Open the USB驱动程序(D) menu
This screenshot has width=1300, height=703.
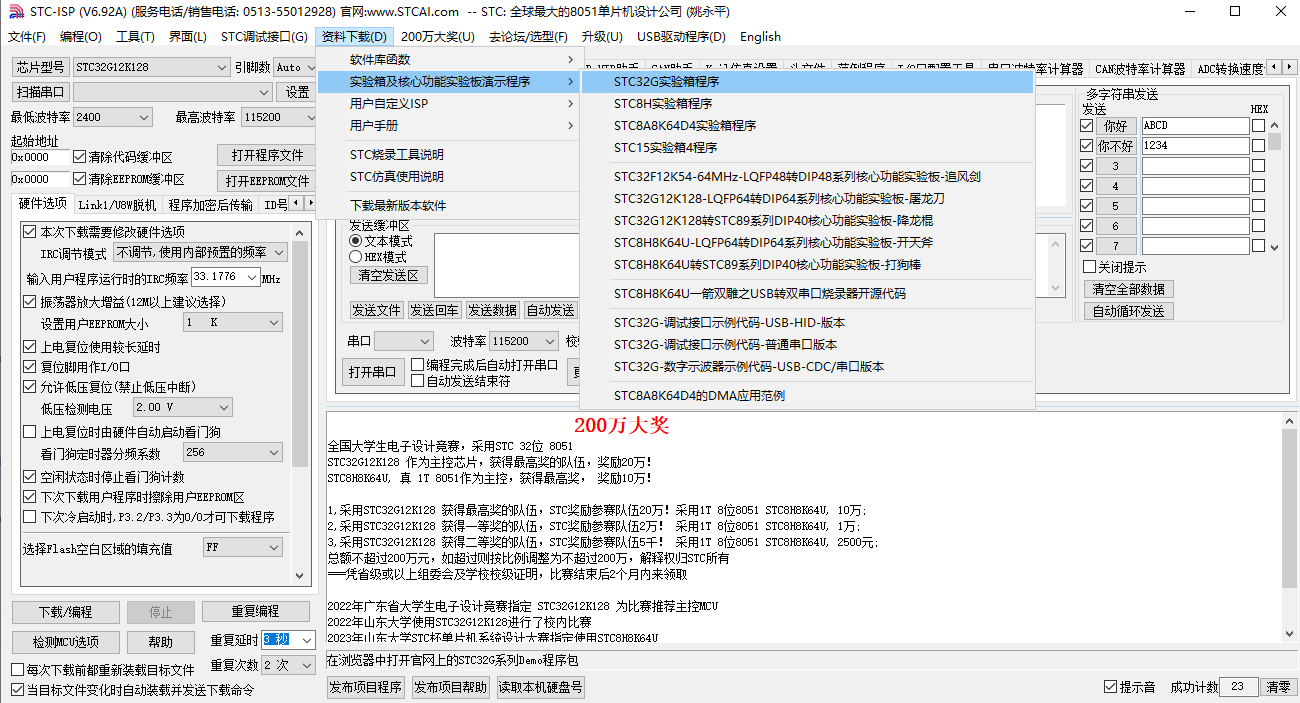click(681, 37)
